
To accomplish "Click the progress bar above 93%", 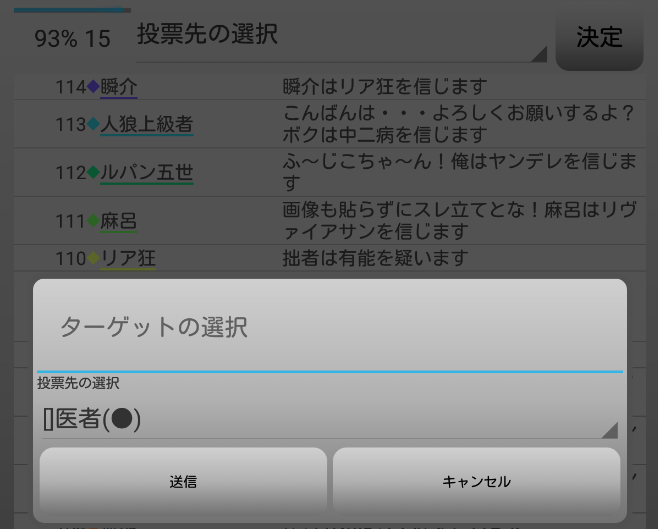I will coord(72,10).
